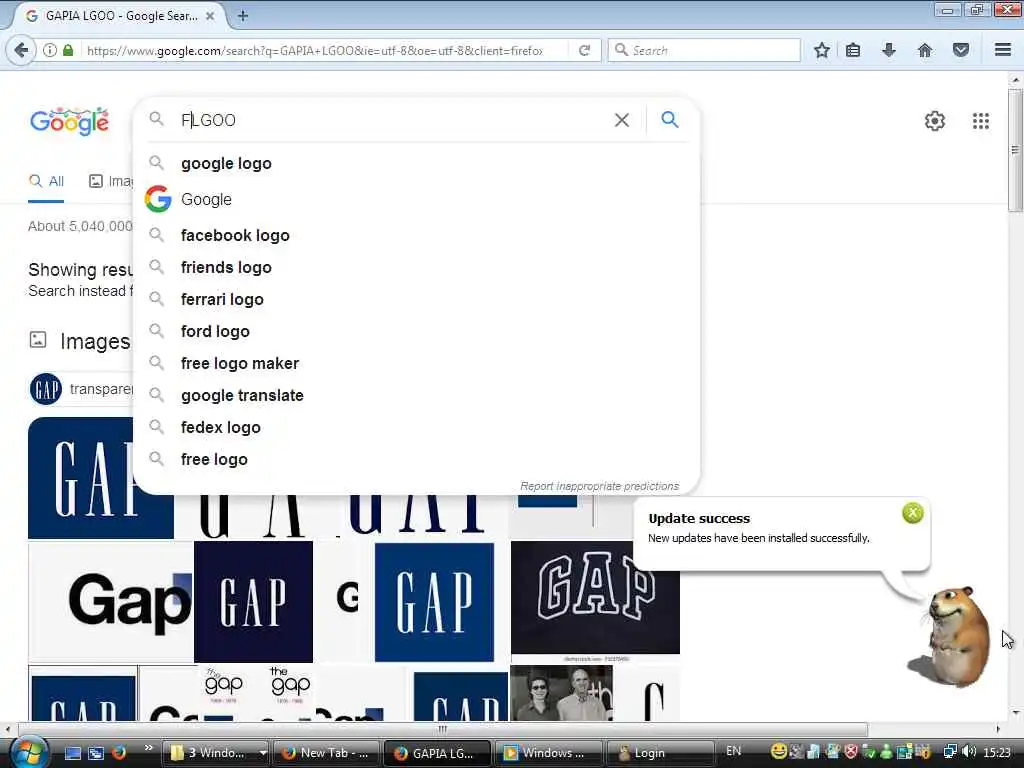
Task: Dismiss the Update success notification
Action: pos(912,513)
